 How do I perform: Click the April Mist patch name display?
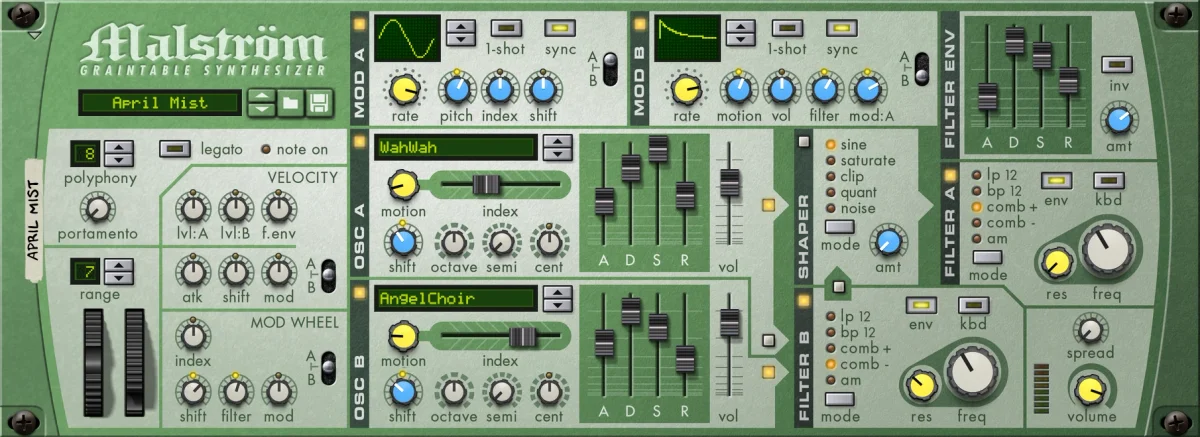pos(161,102)
